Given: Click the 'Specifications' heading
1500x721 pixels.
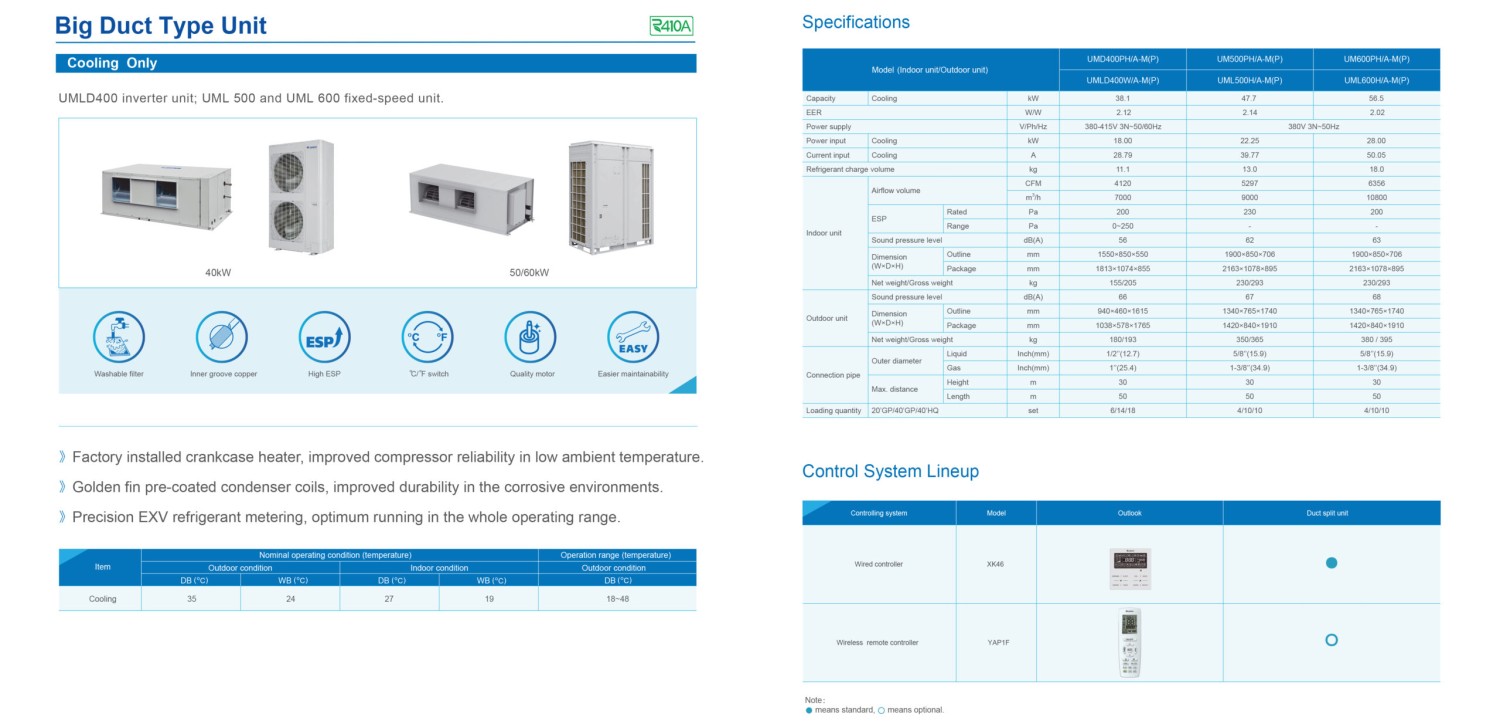Looking at the screenshot, I should click(856, 22).
